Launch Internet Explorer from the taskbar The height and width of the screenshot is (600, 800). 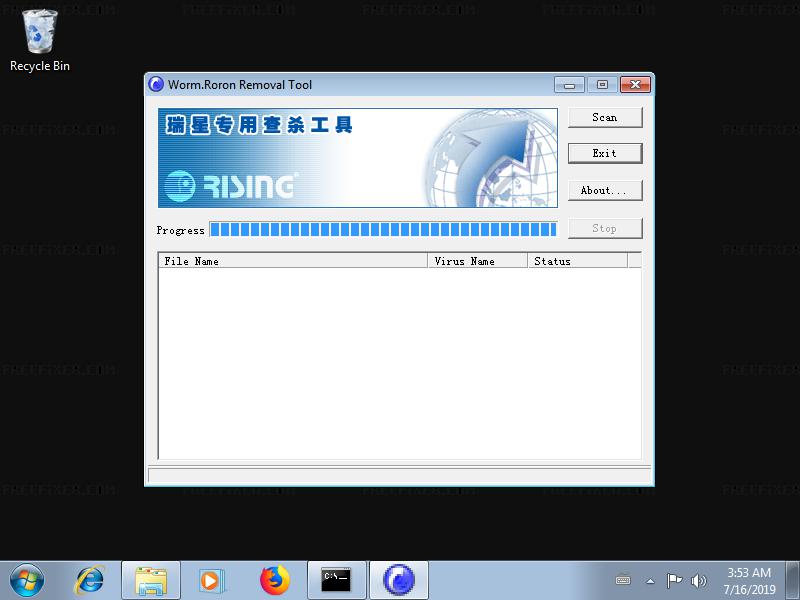click(90, 580)
